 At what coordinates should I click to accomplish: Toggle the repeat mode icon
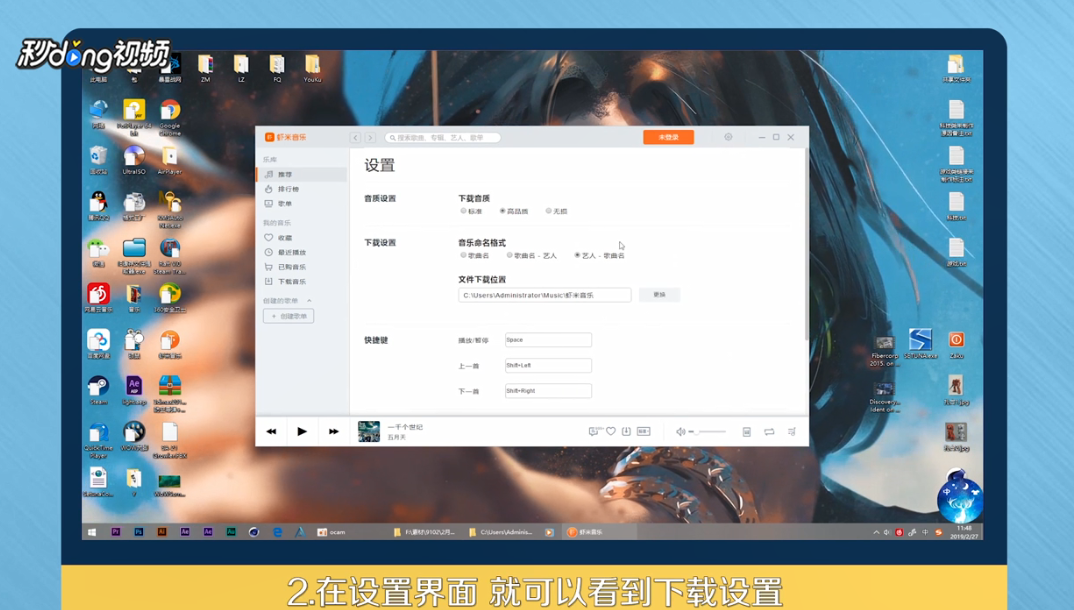click(769, 431)
